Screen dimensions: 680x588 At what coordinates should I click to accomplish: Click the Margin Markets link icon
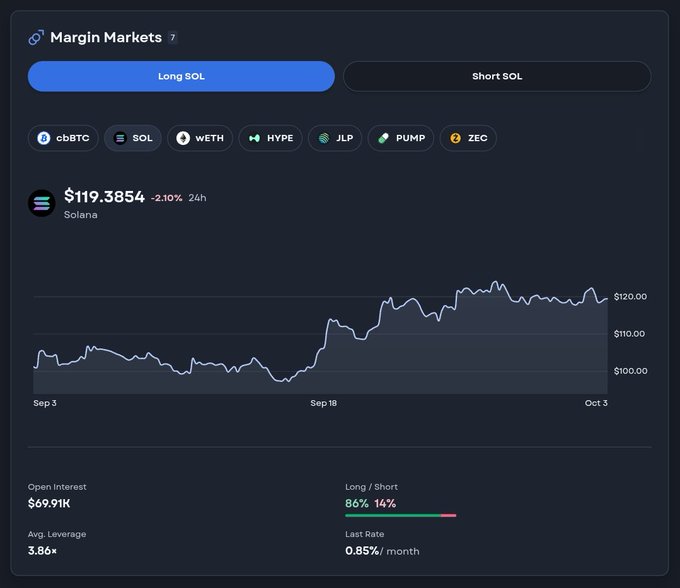pos(36,38)
